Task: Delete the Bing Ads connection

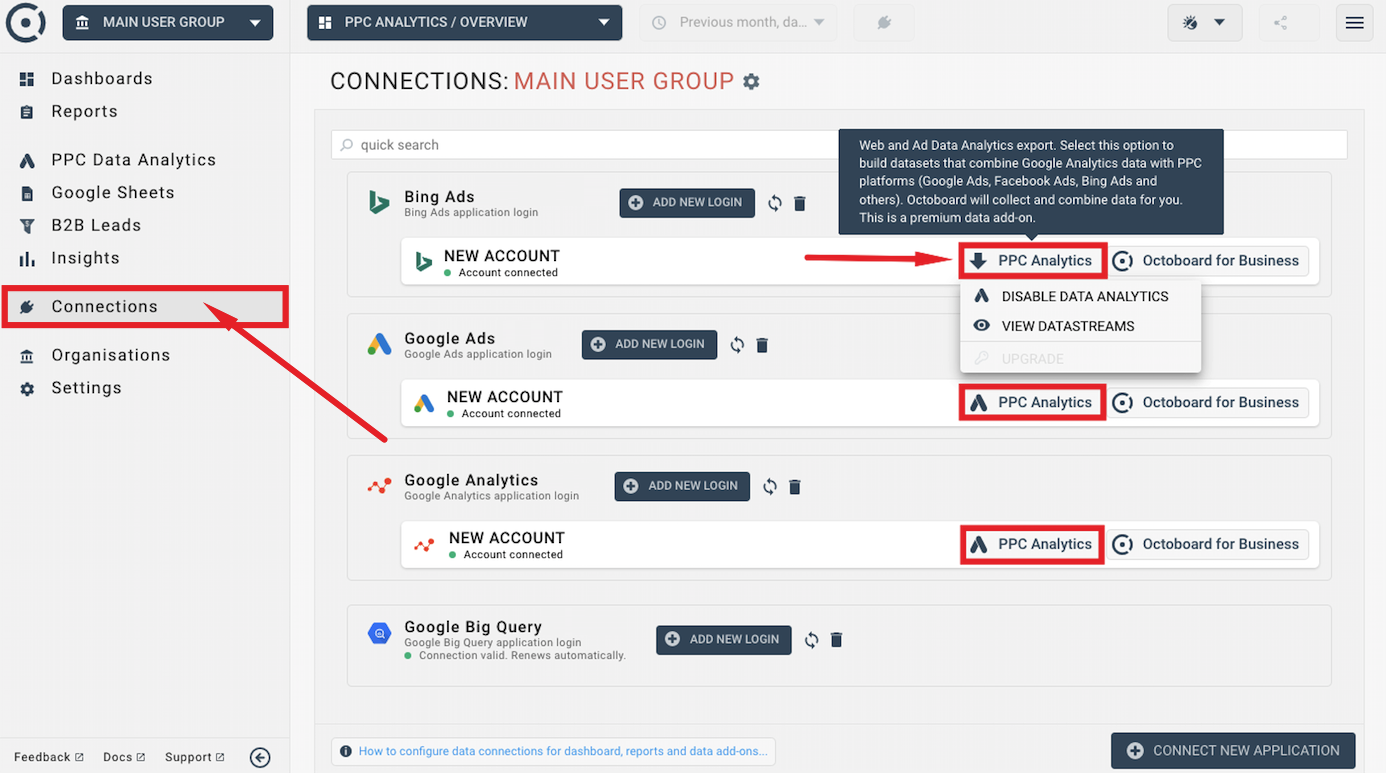Action: tap(800, 203)
